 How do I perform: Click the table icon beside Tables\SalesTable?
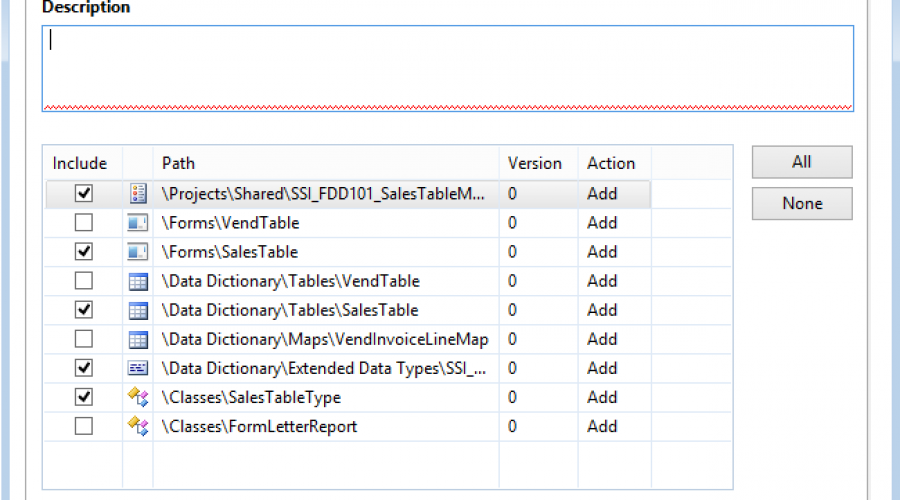[138, 310]
